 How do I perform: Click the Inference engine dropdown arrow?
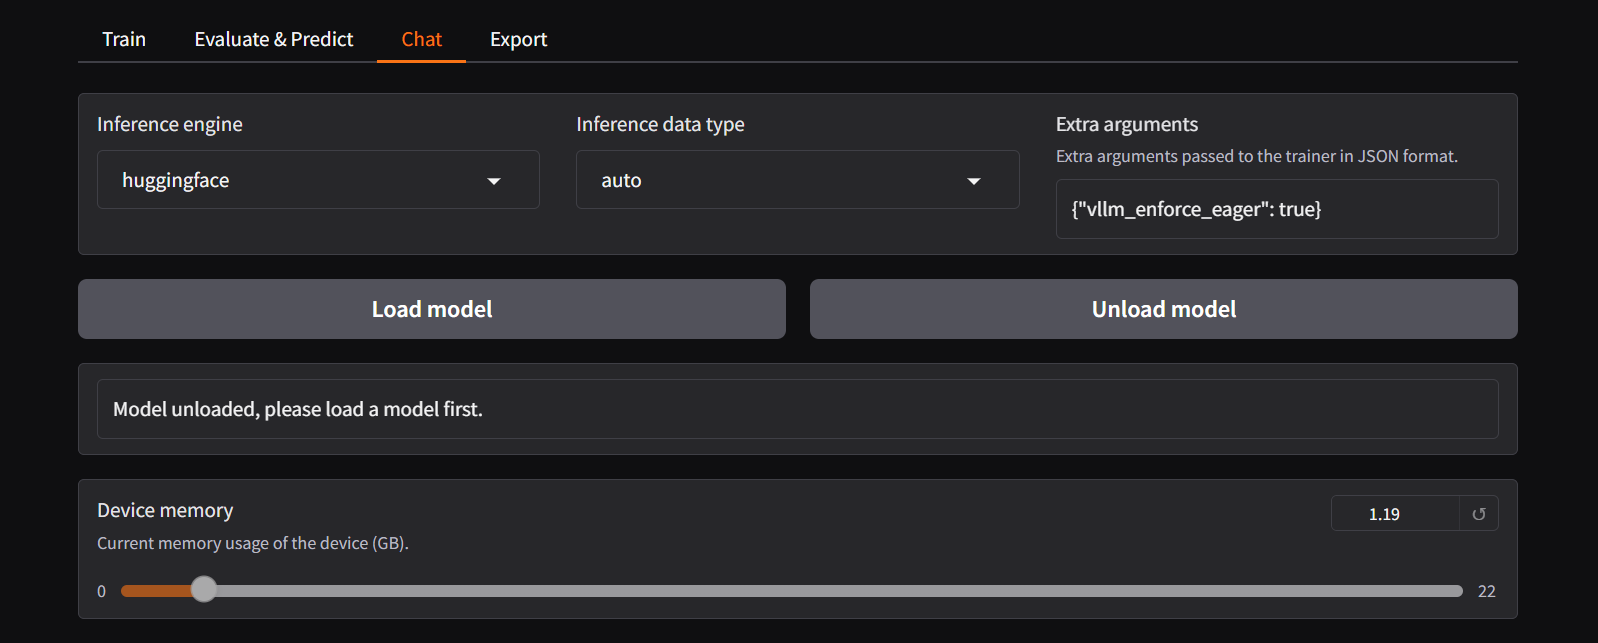coord(493,181)
